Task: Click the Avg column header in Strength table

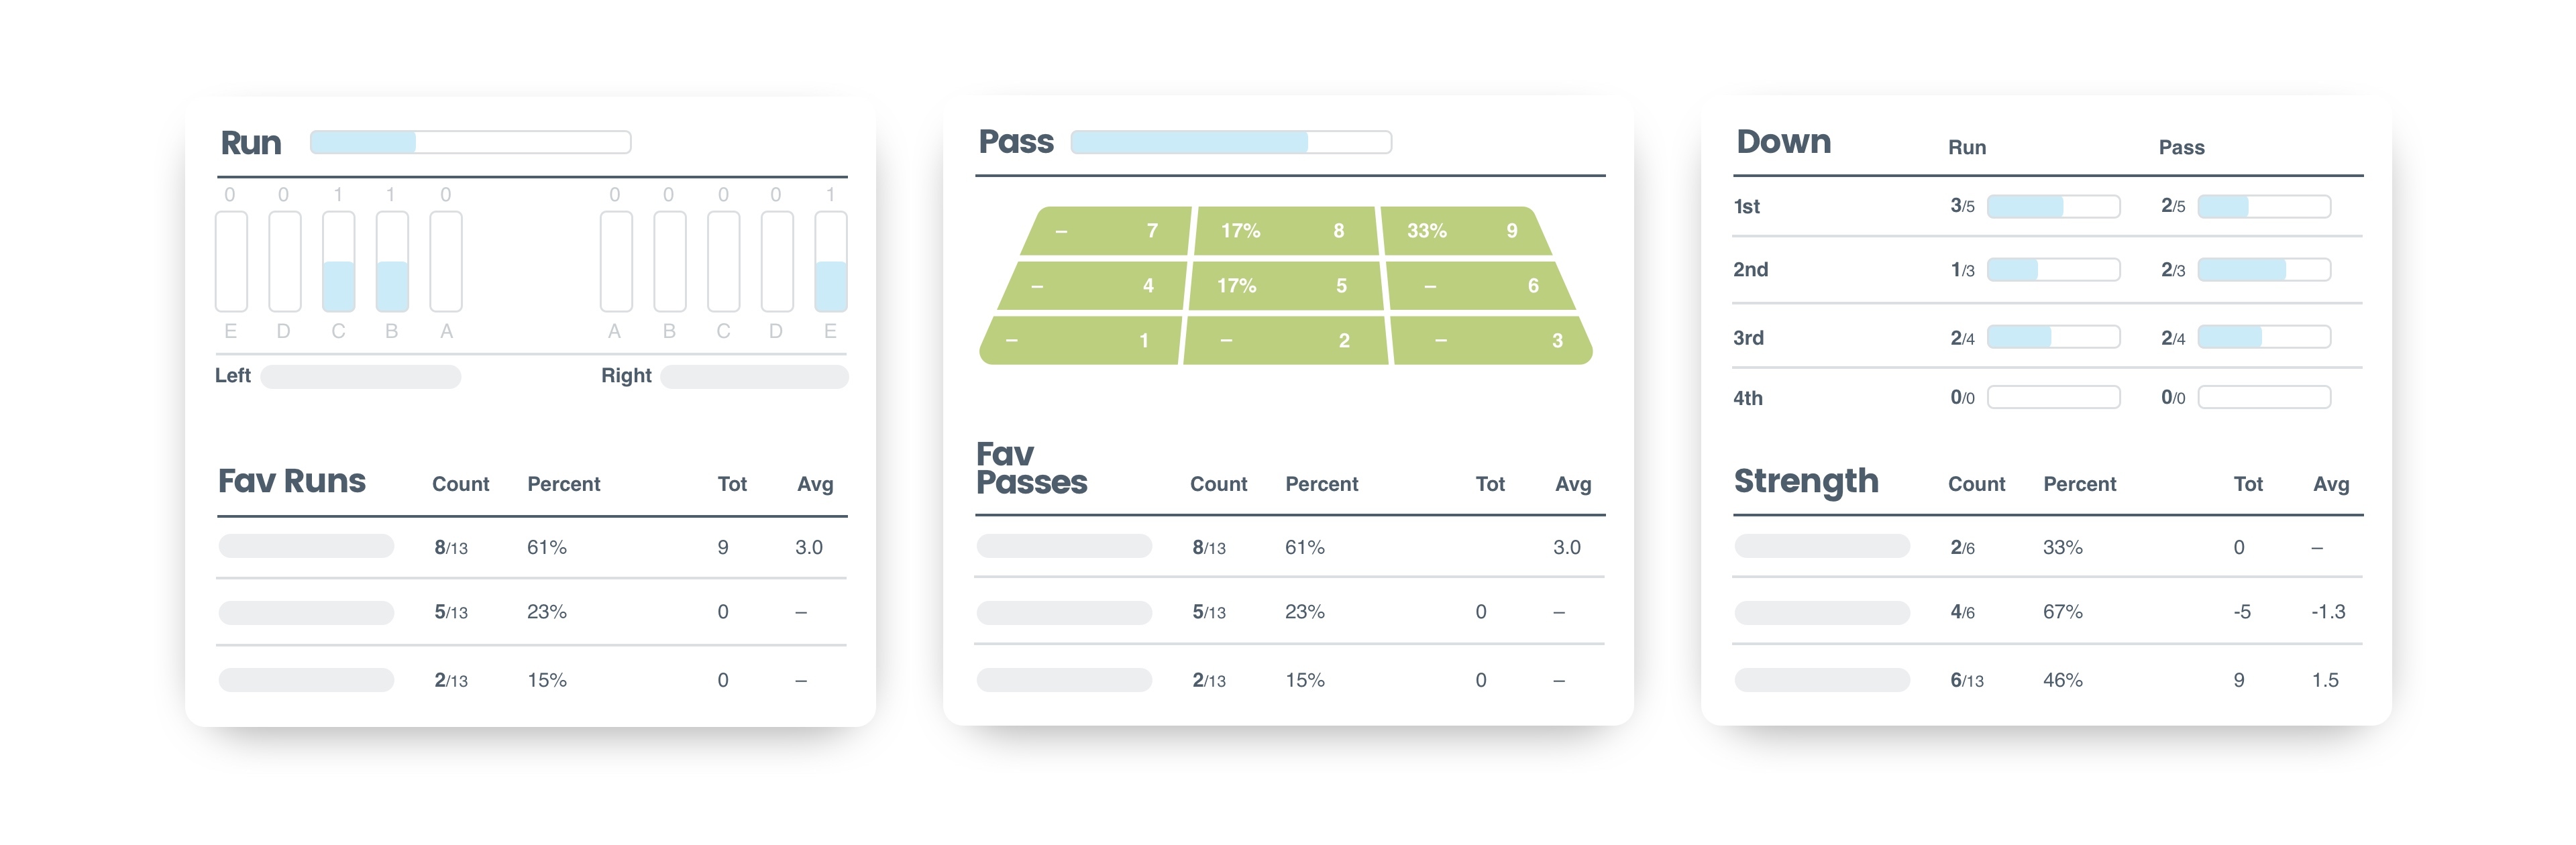Action: [2330, 484]
